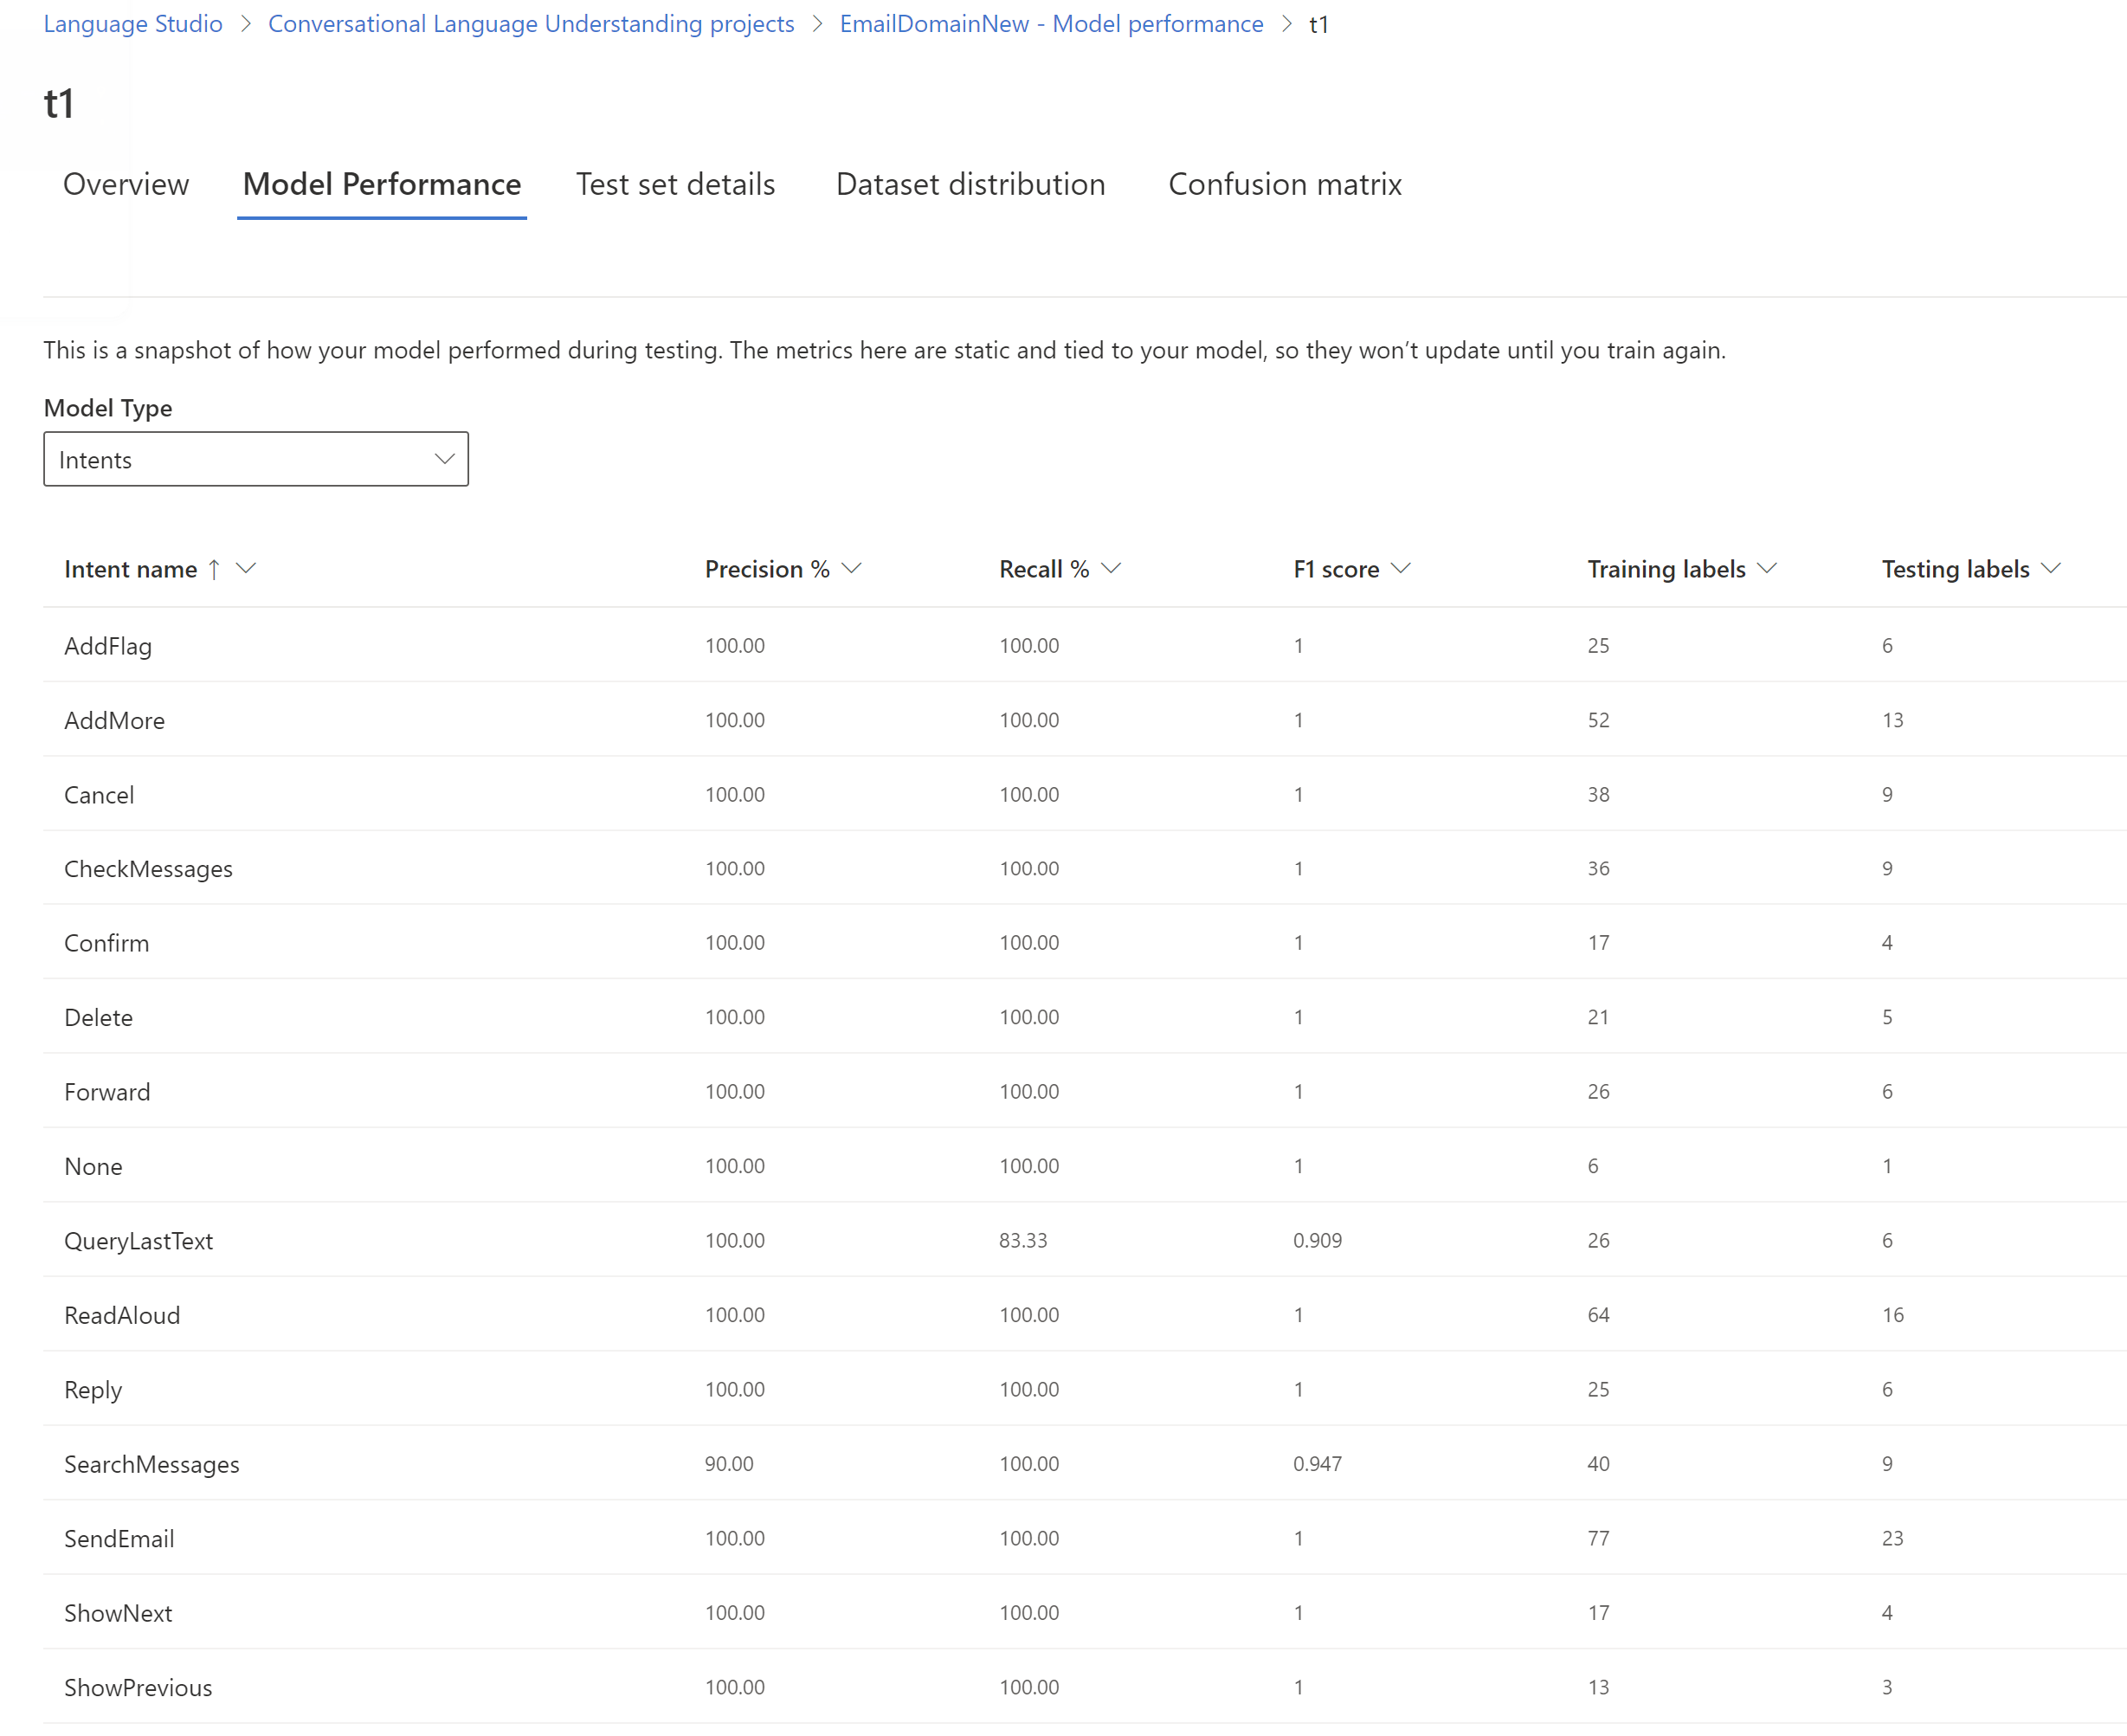Viewport: 2127px width, 1736px height.
Task: Open the Dataset distribution tab
Action: click(x=970, y=184)
